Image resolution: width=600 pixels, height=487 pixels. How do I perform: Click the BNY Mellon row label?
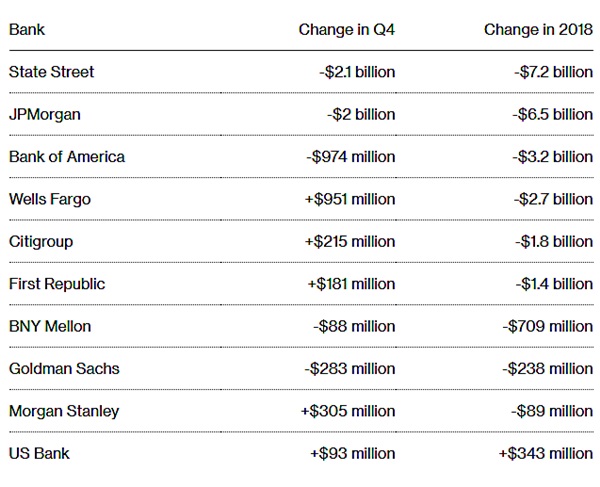pyautogui.click(x=50, y=326)
